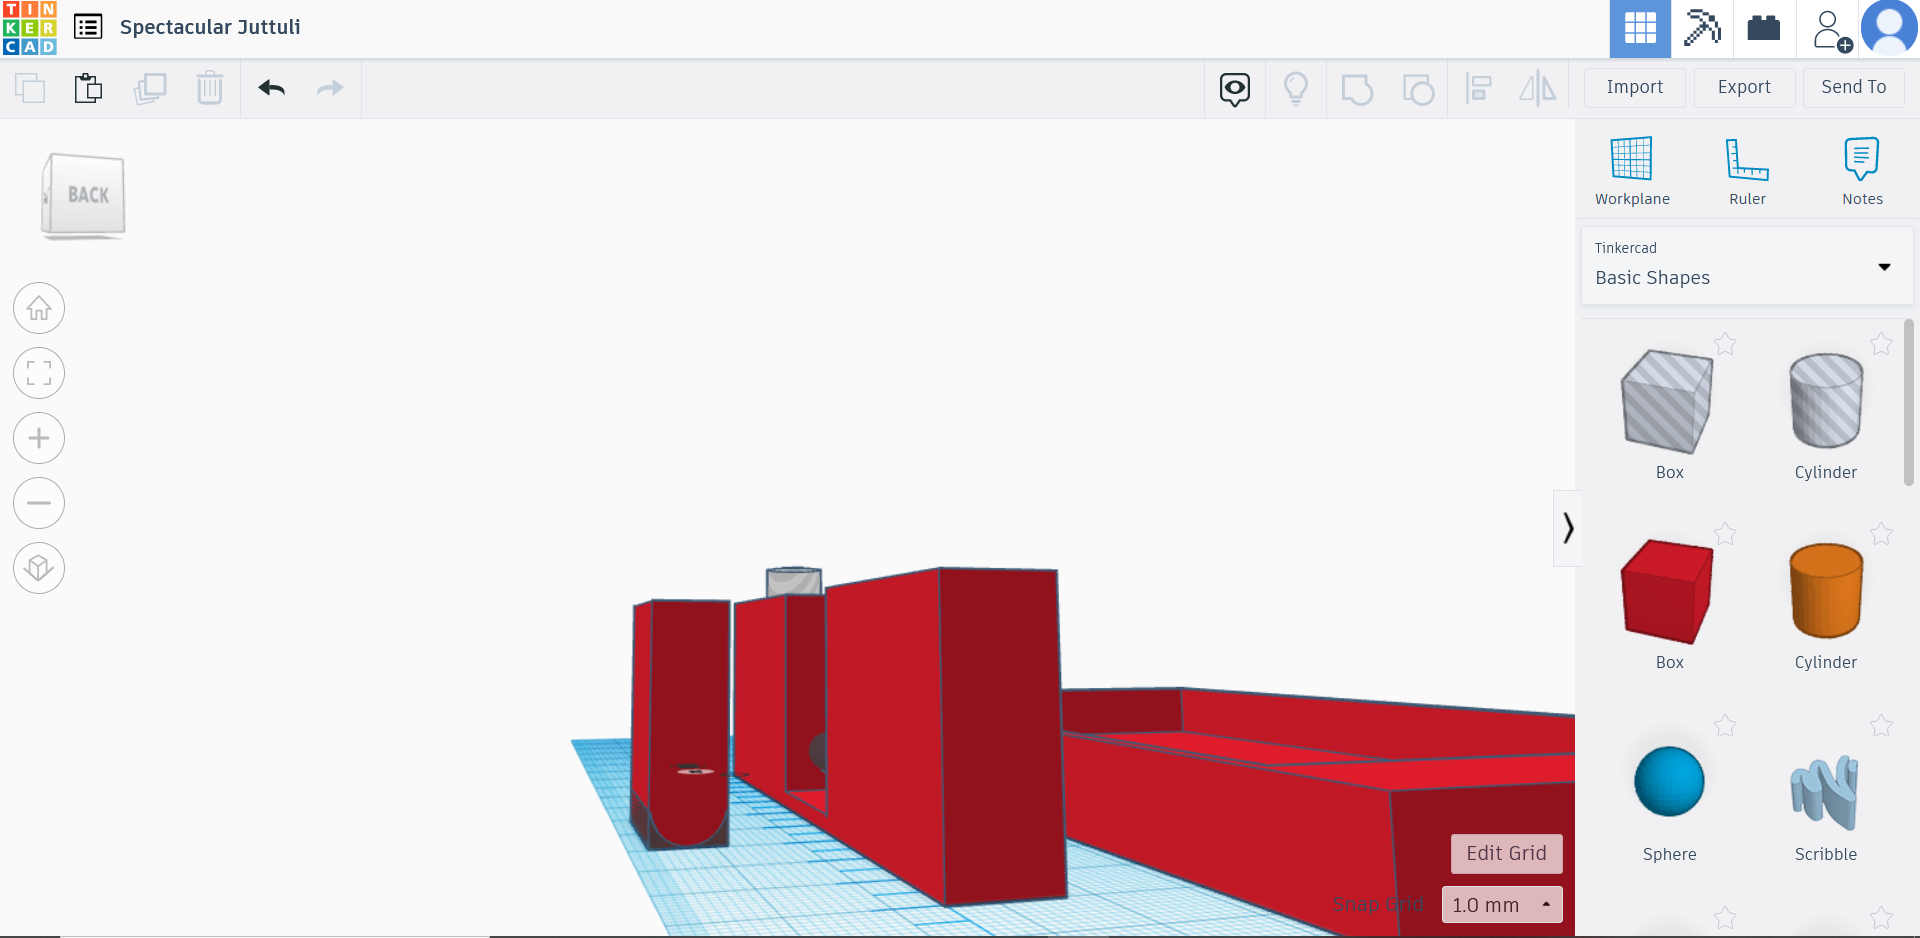
Task: Open the Export menu
Action: [1743, 87]
